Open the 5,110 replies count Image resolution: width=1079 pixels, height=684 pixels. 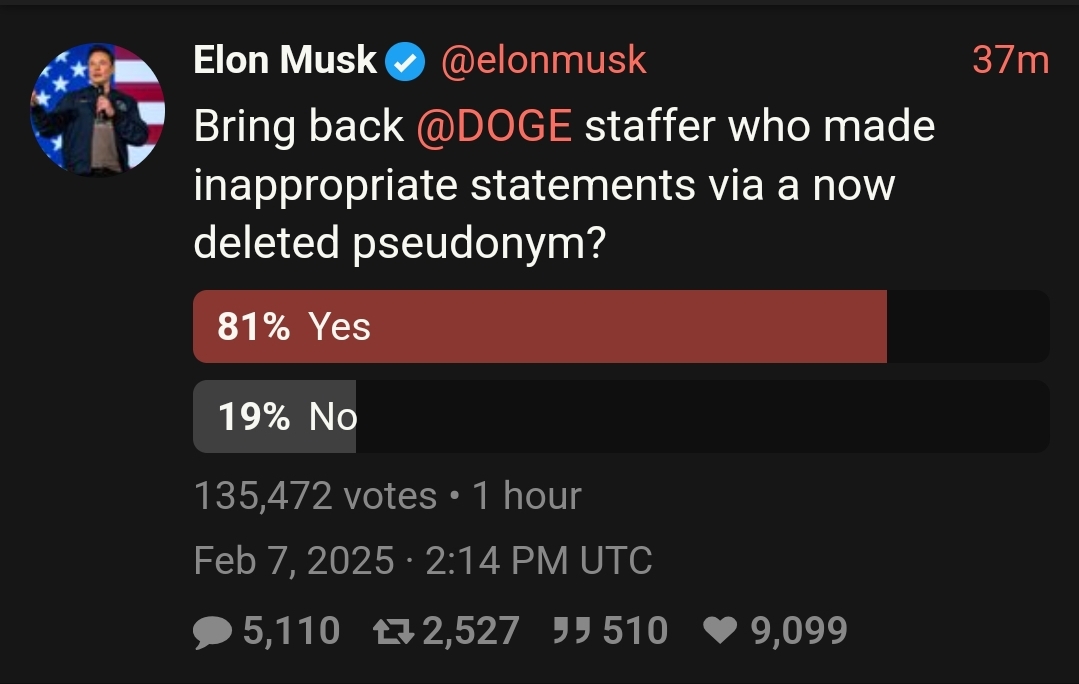point(291,631)
